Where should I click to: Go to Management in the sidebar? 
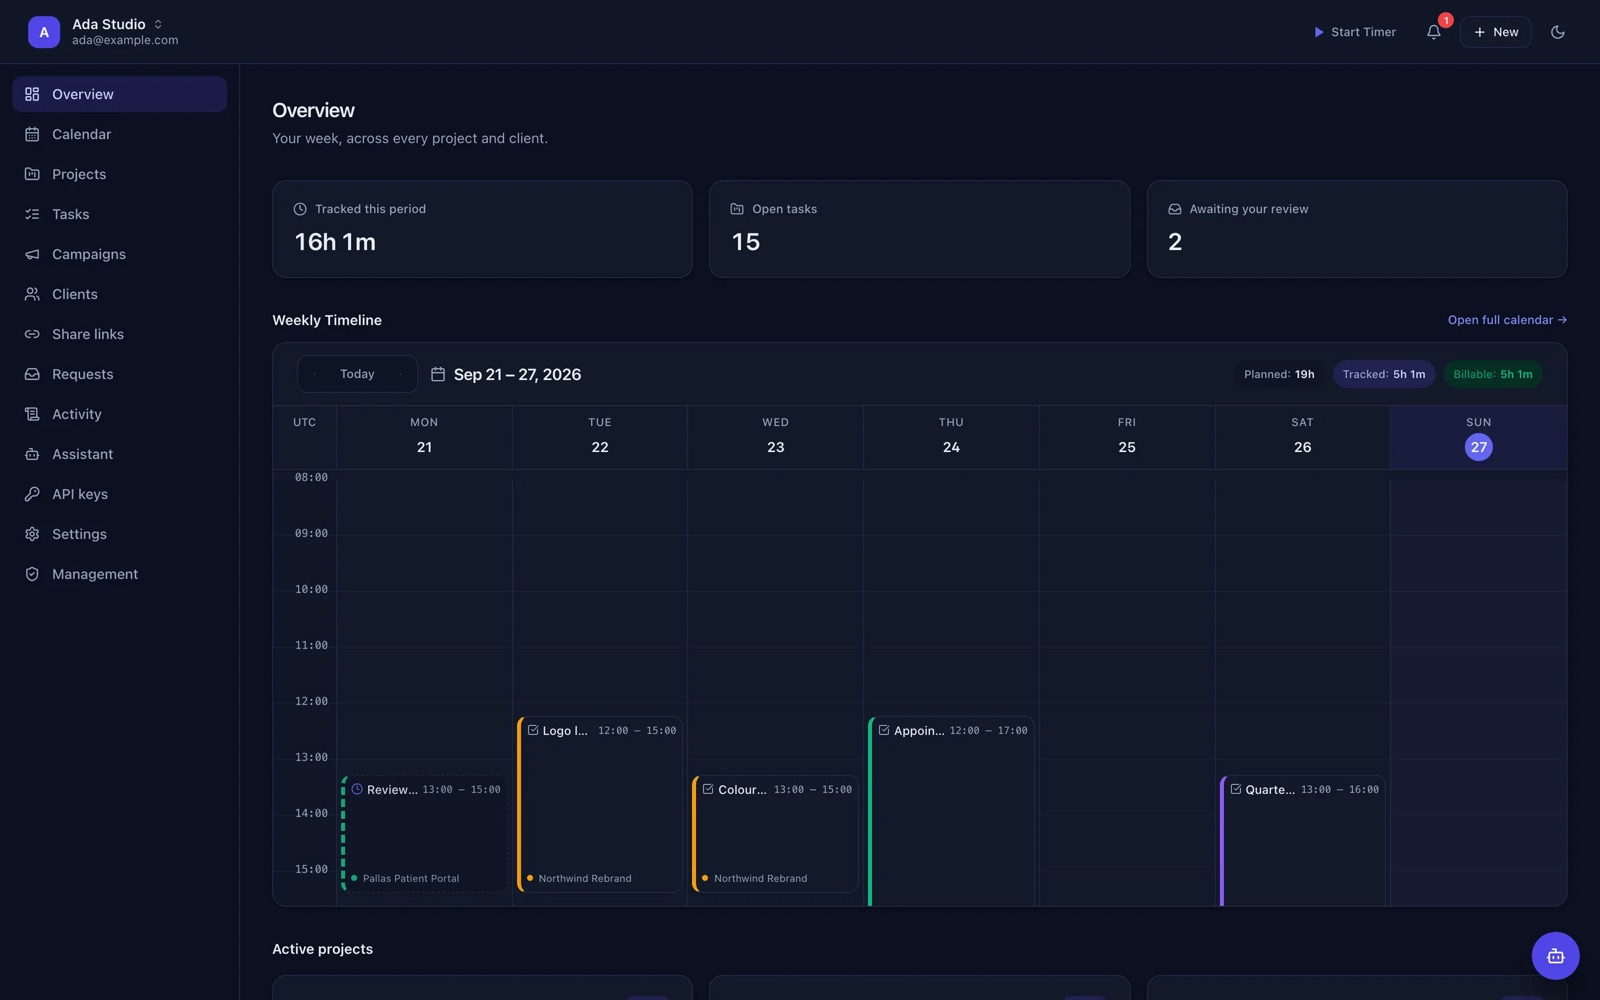tap(119, 574)
